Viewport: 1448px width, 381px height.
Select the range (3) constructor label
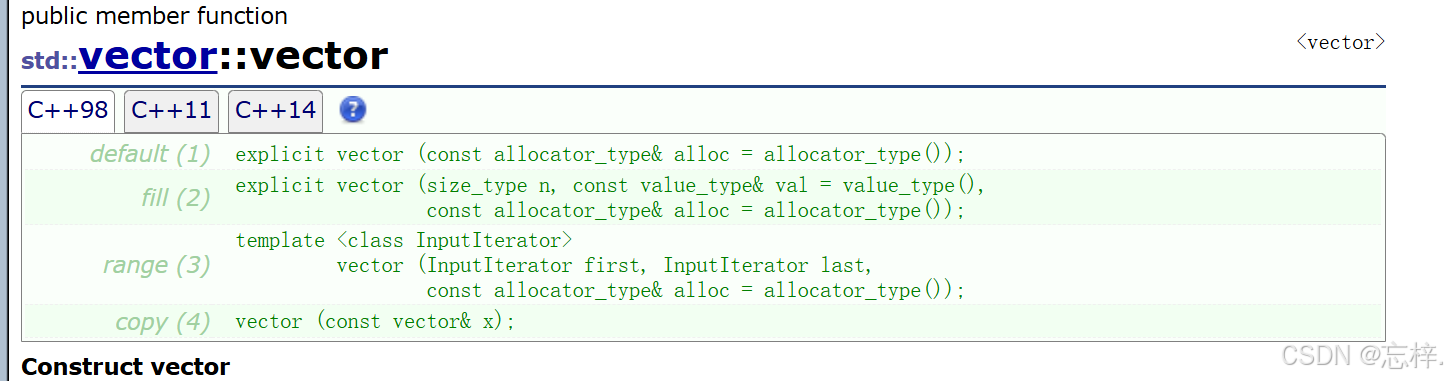(x=157, y=265)
